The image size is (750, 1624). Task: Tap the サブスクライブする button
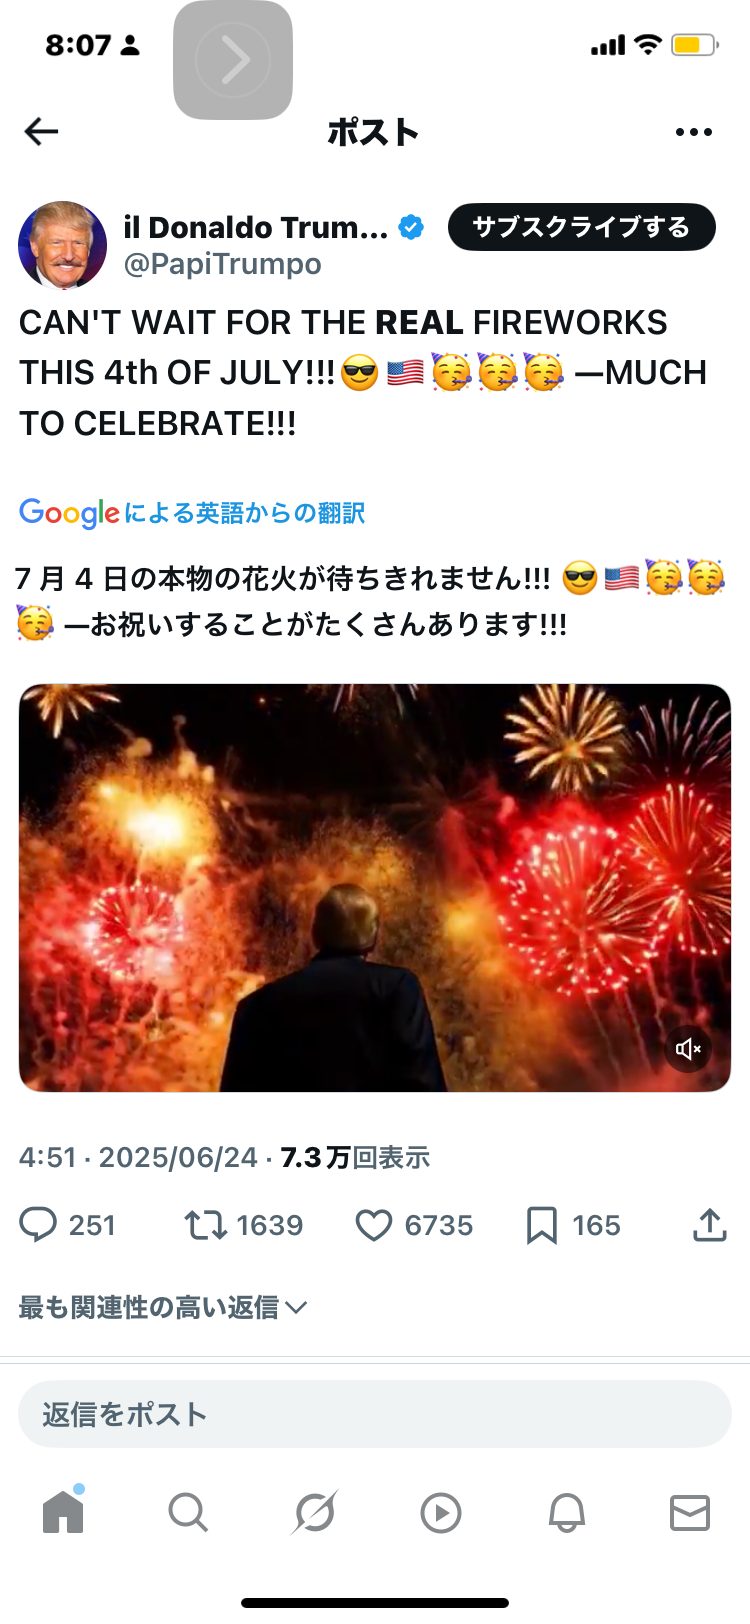pos(581,227)
